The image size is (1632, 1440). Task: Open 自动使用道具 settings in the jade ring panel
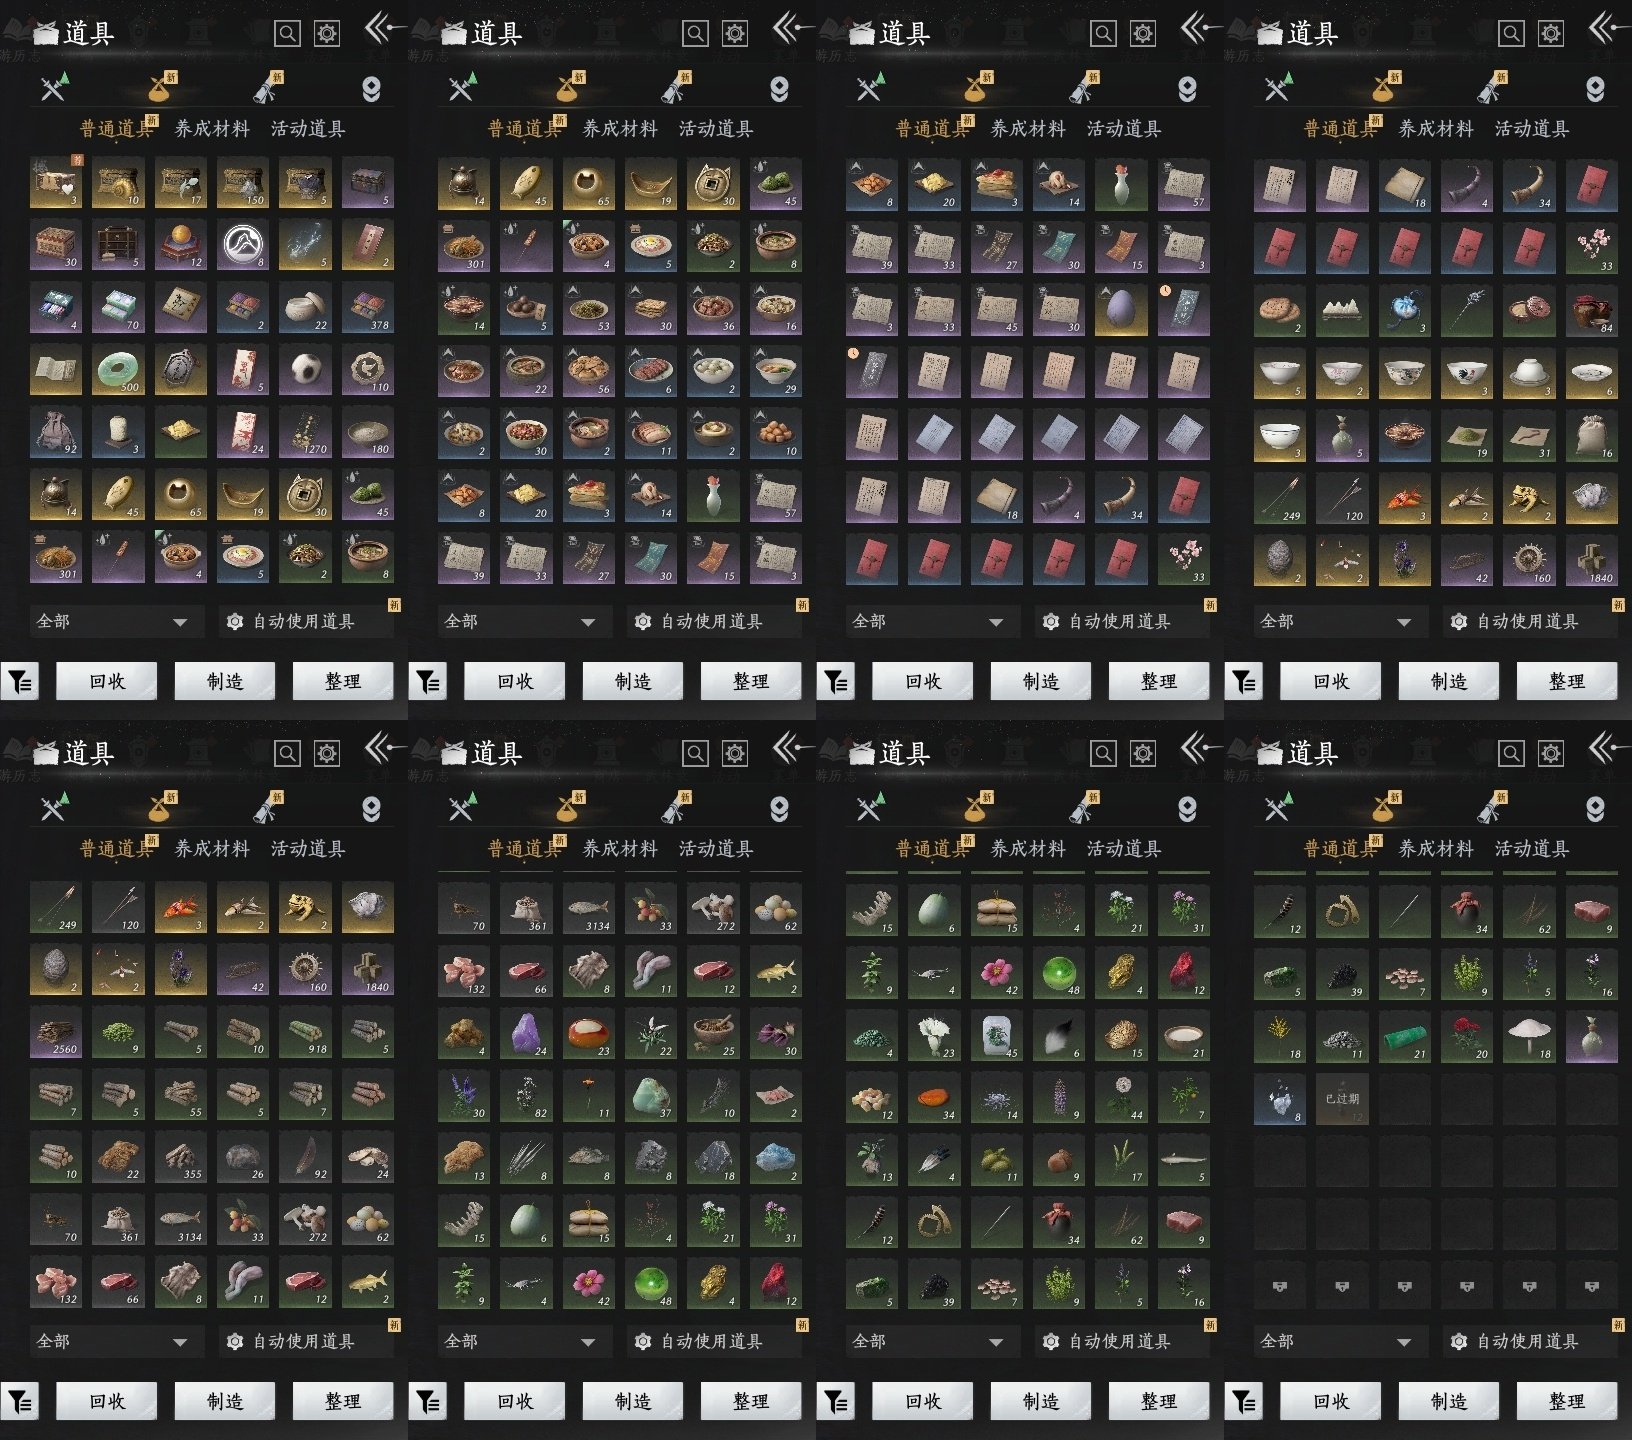pyautogui.click(x=292, y=622)
